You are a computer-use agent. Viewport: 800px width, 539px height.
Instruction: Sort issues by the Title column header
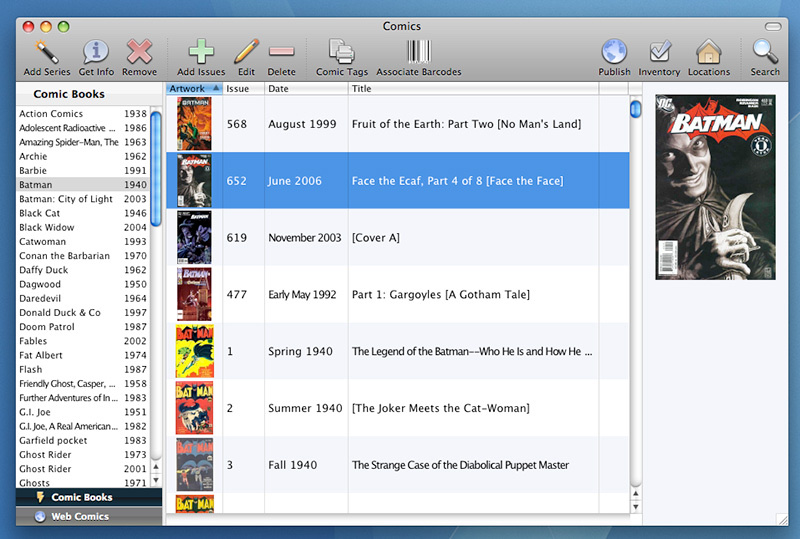[472, 89]
